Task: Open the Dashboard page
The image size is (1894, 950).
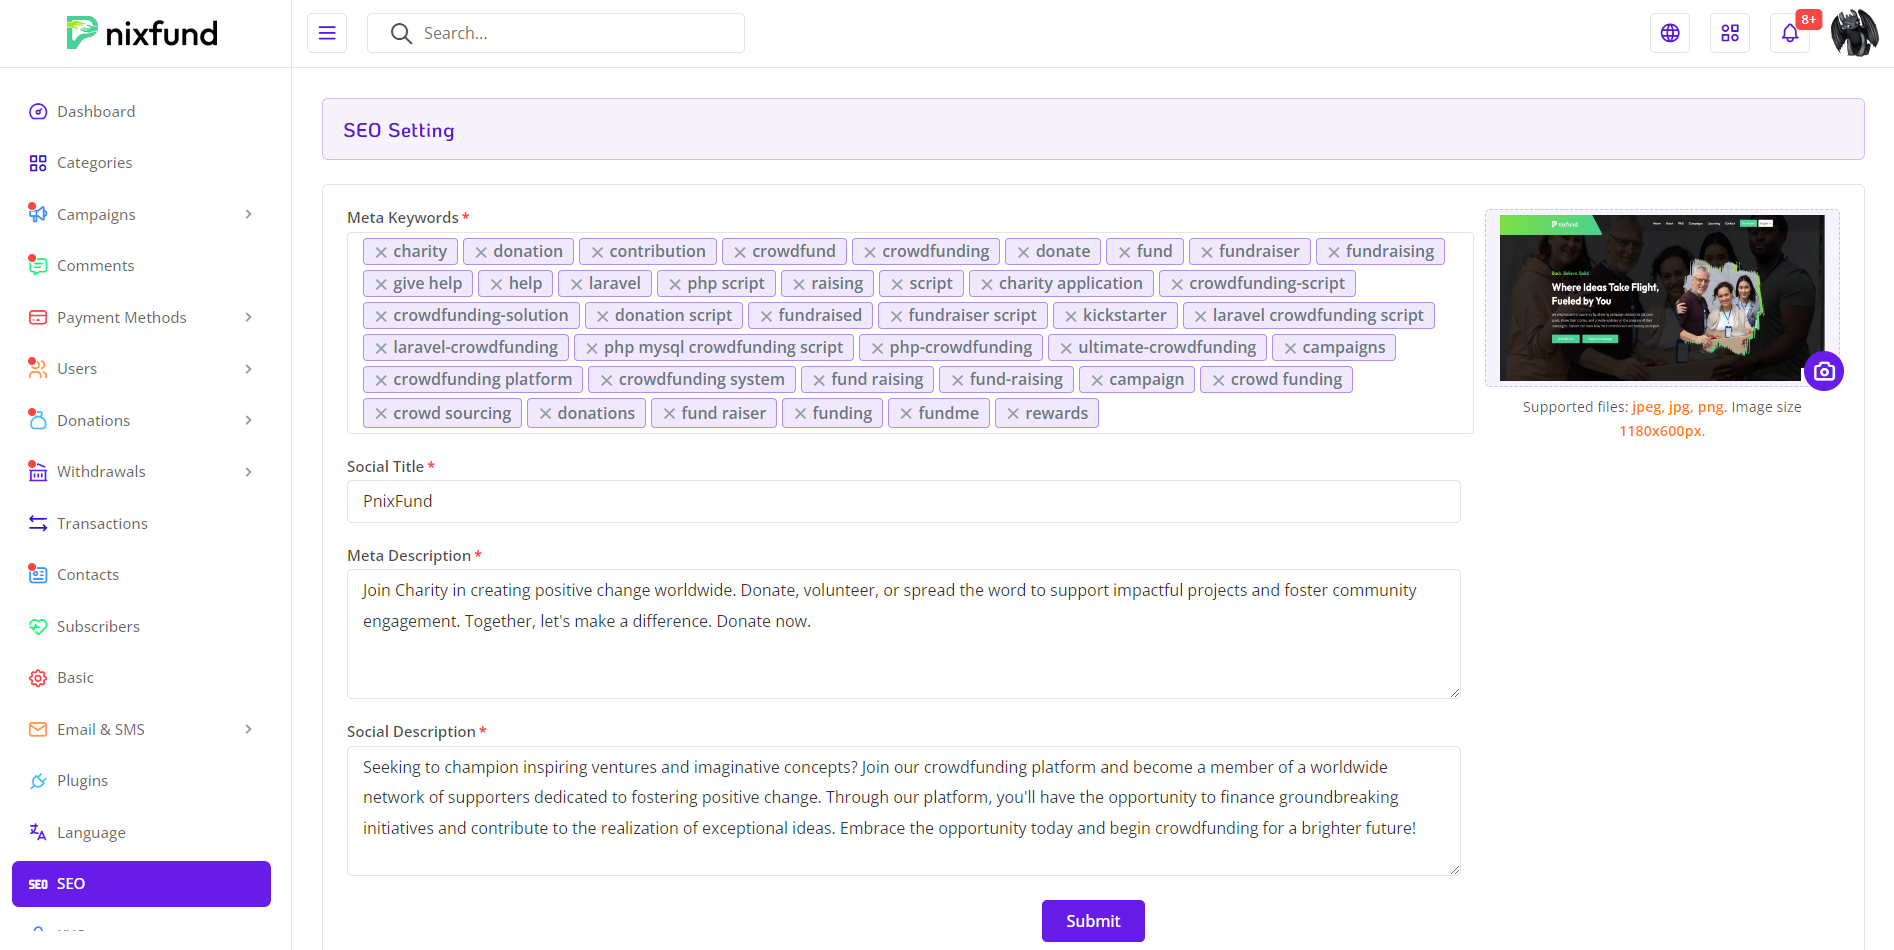Action: click(96, 111)
